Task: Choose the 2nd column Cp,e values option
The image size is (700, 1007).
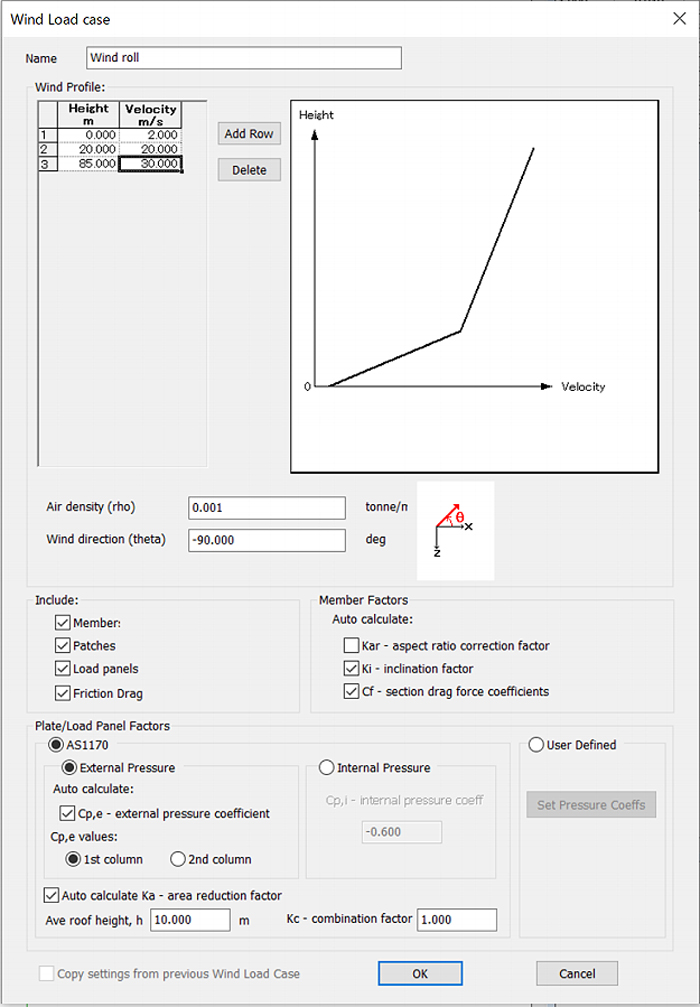Action: [178, 859]
